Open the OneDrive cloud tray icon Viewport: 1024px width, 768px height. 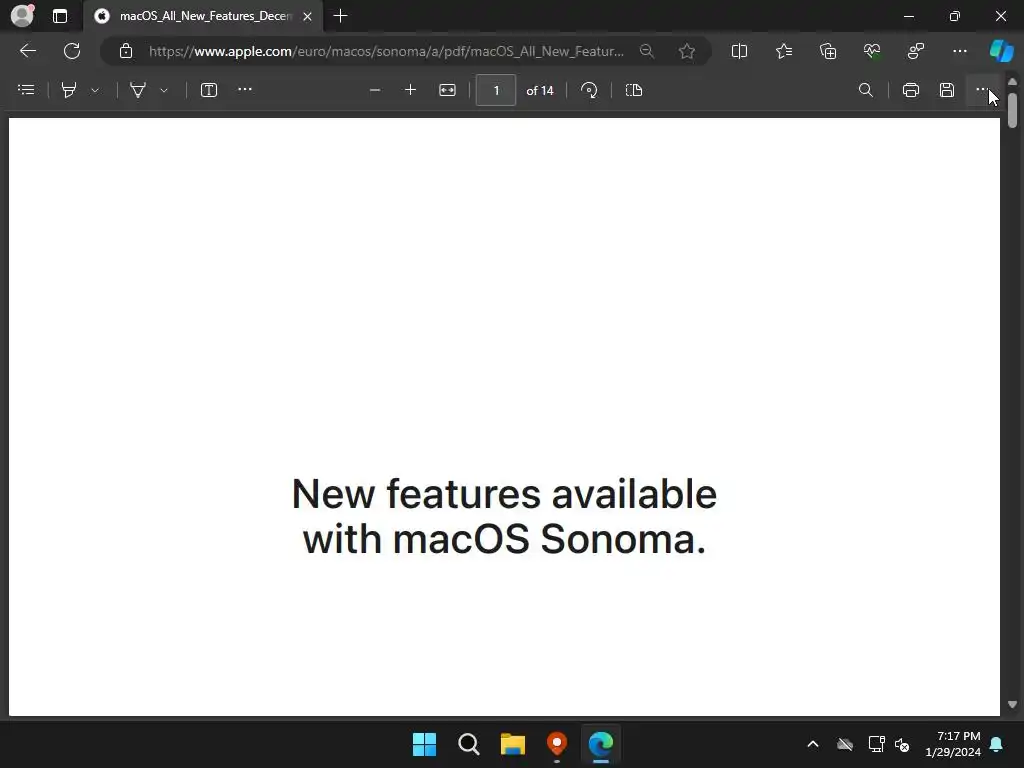pos(845,744)
